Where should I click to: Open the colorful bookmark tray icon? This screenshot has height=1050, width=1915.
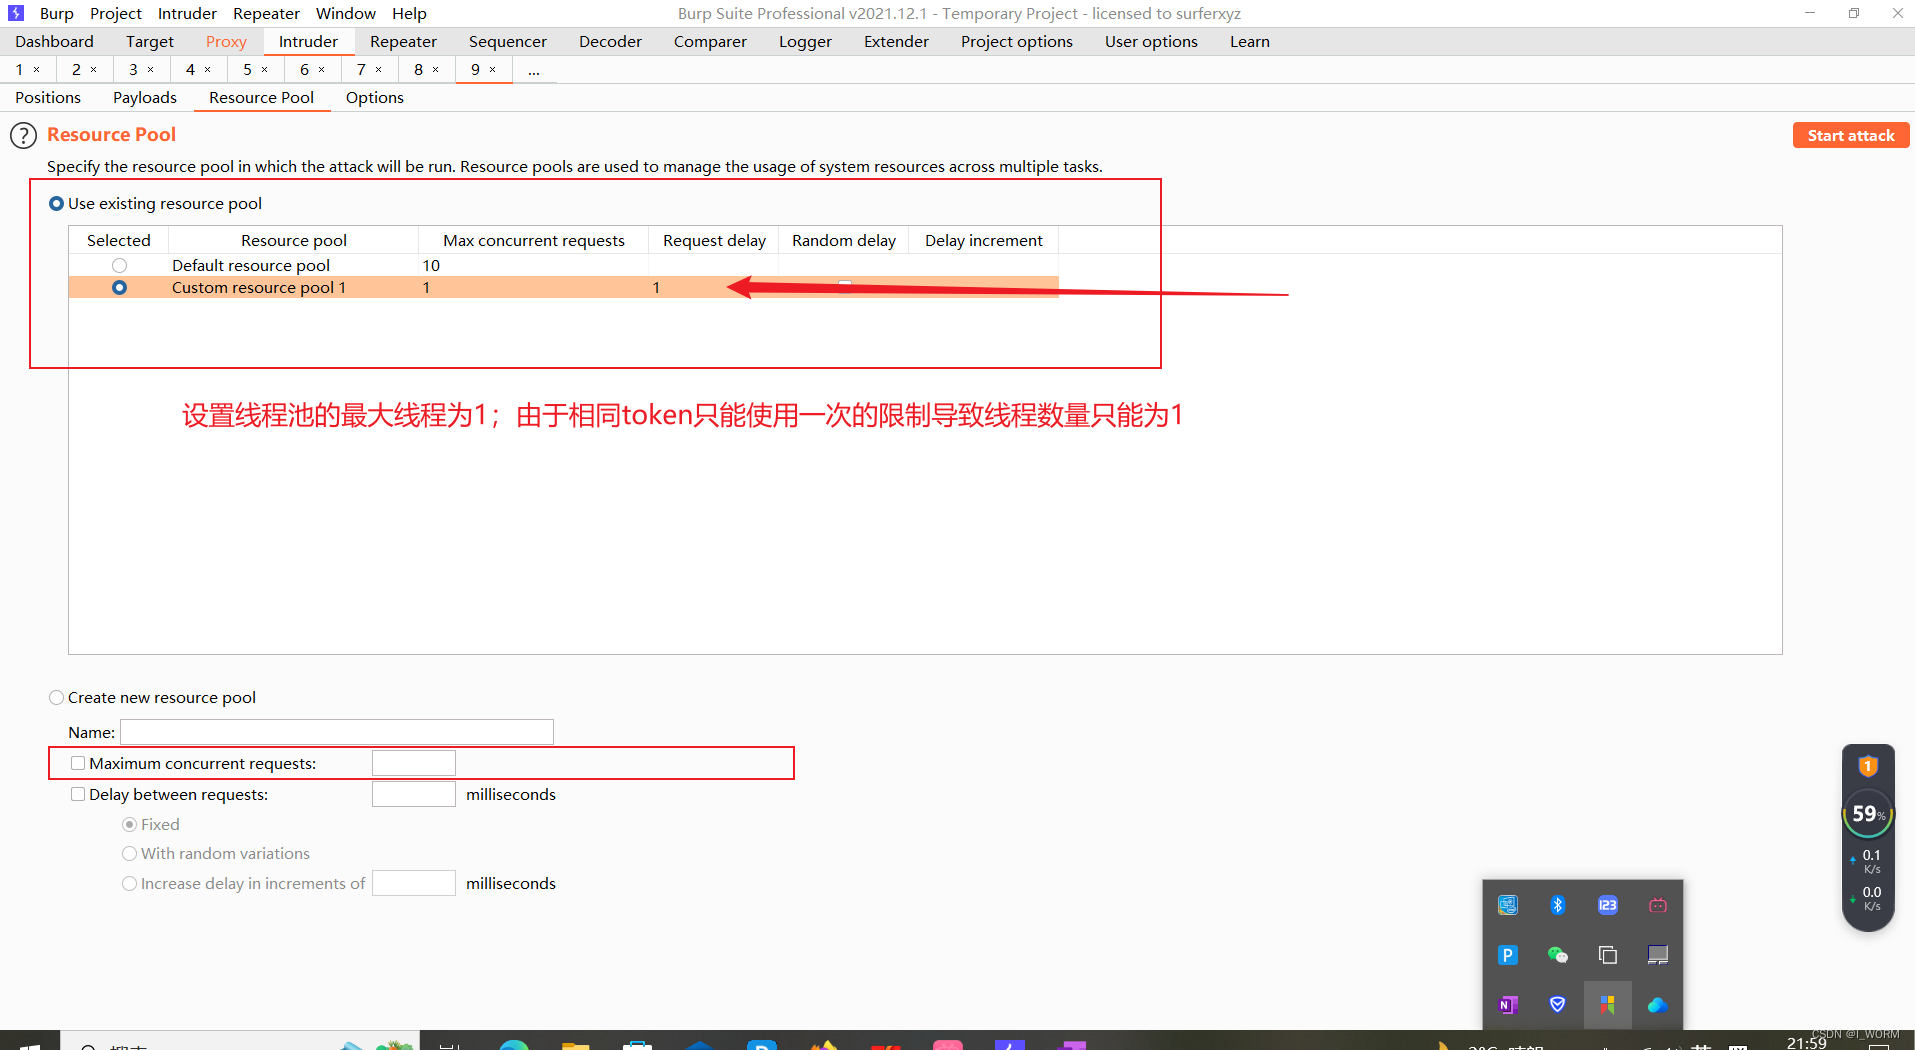point(1608,1005)
